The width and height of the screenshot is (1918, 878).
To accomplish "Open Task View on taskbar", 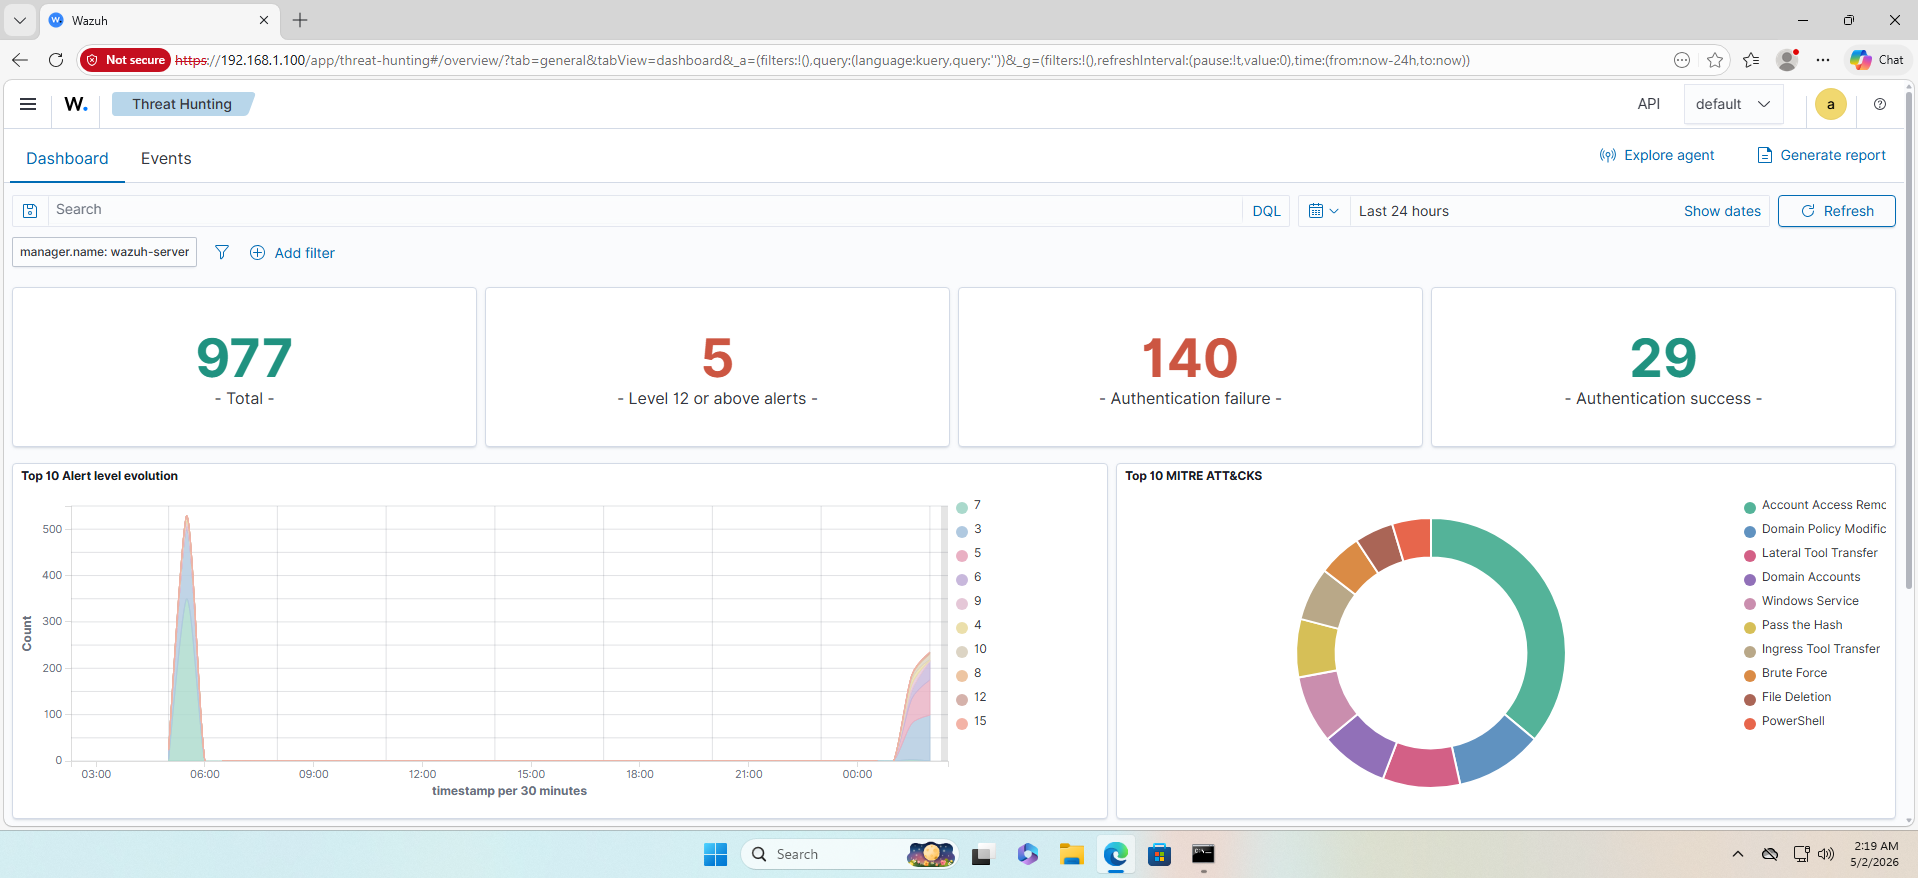I will pos(982,854).
